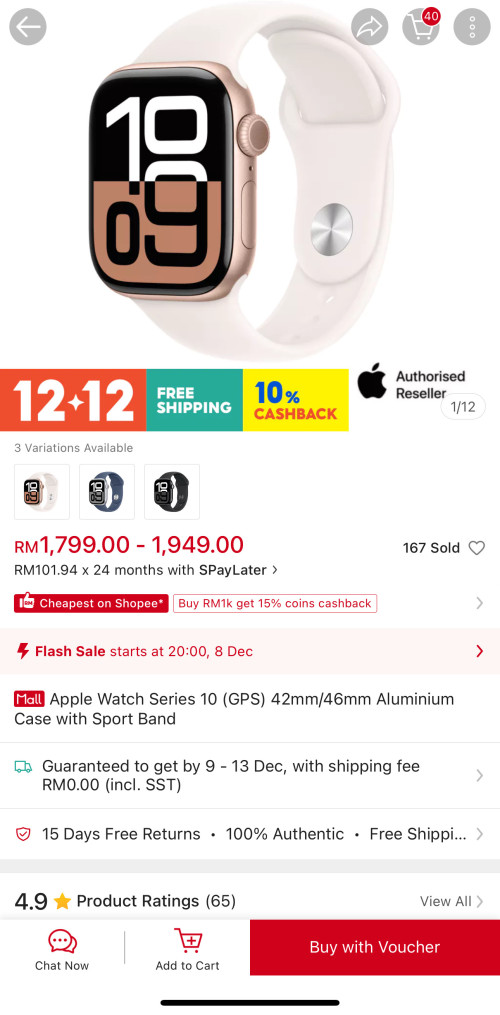Open the three-dot more options menu
Viewport: 500px width, 1015px height.
pyautogui.click(x=472, y=27)
